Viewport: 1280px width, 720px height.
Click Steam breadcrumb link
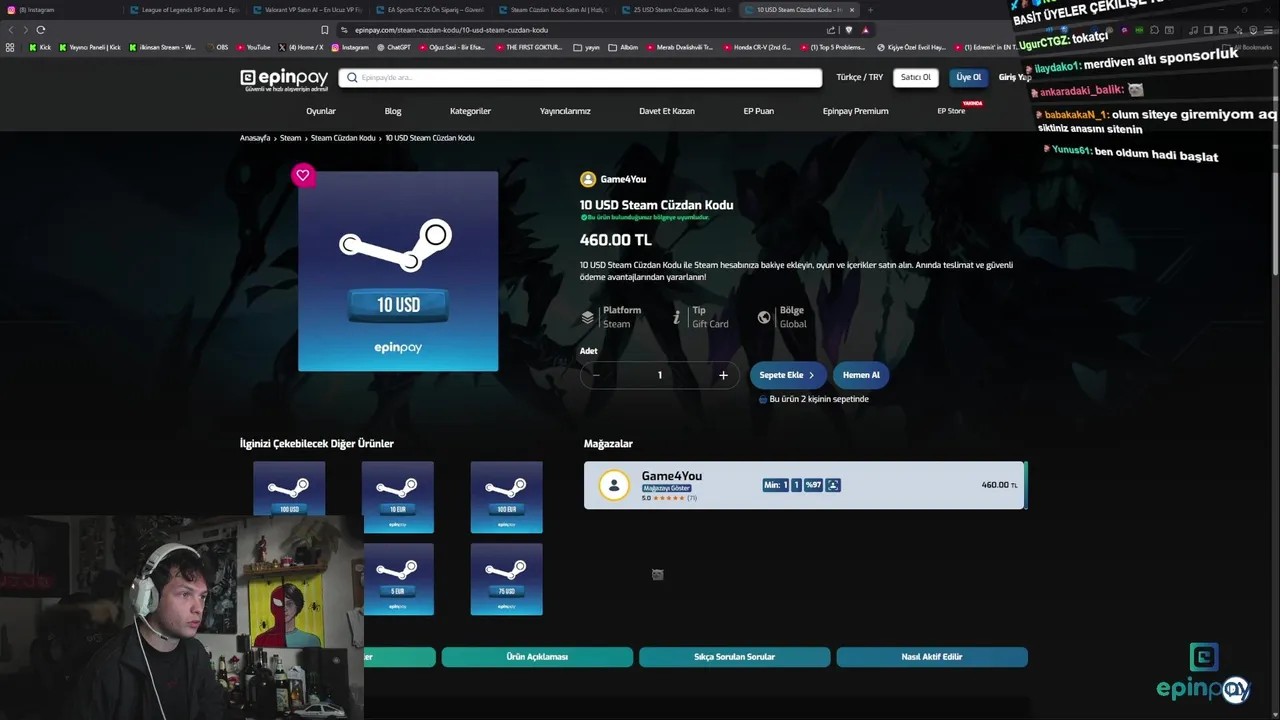point(290,138)
